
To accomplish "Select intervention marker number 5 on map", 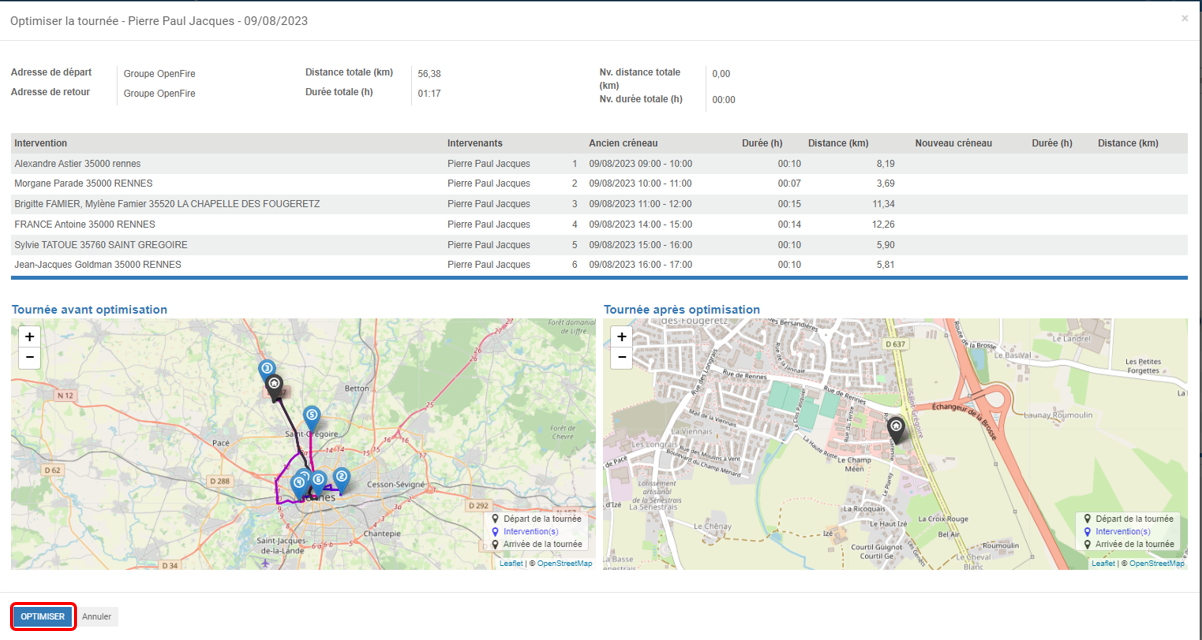I will coord(312,417).
